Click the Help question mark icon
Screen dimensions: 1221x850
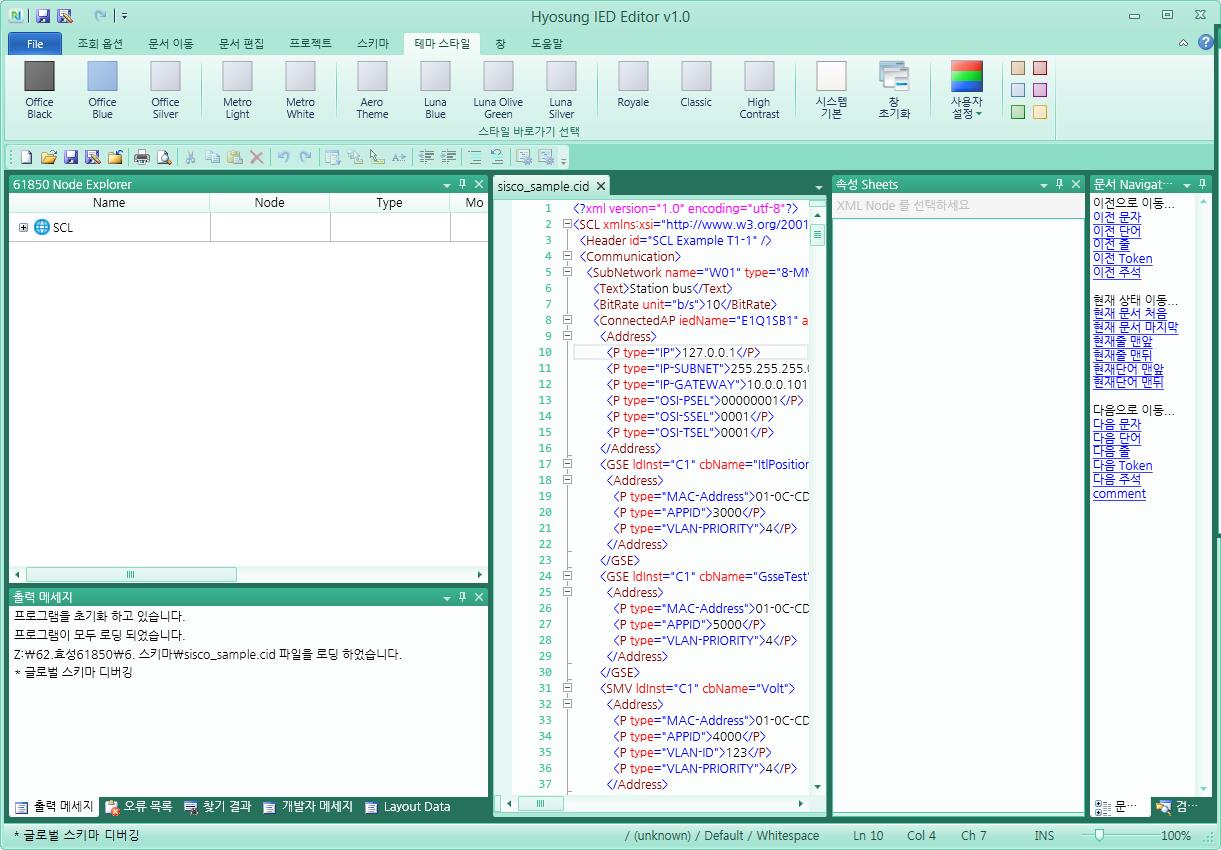1205,43
